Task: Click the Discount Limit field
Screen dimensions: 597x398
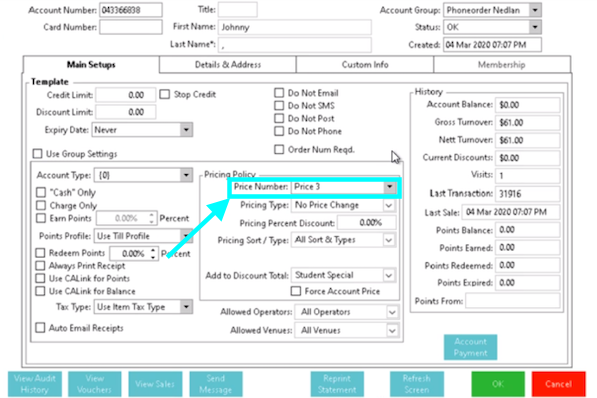Action: tap(126, 112)
